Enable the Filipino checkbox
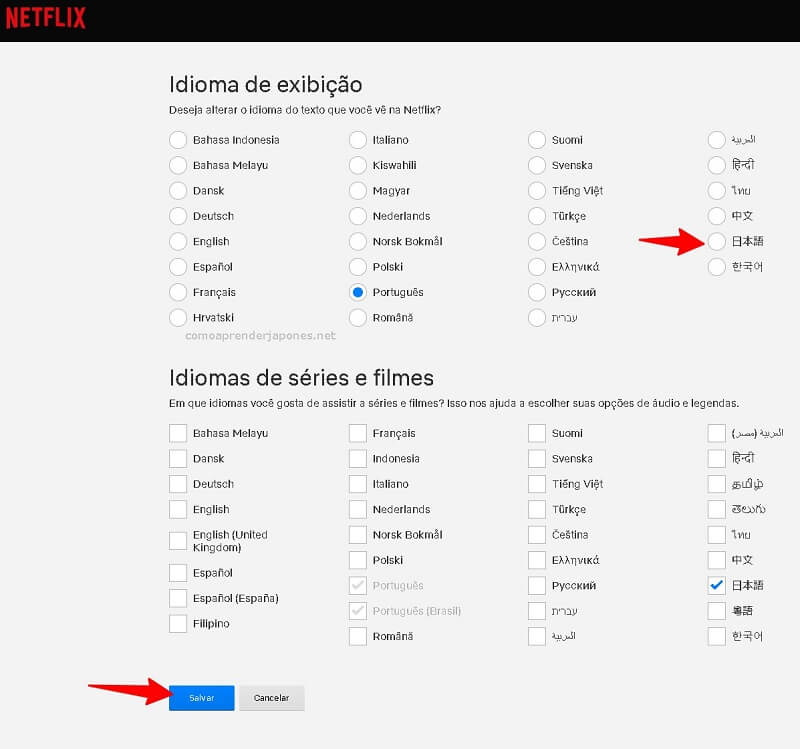The width and height of the screenshot is (800, 749). coord(178,623)
